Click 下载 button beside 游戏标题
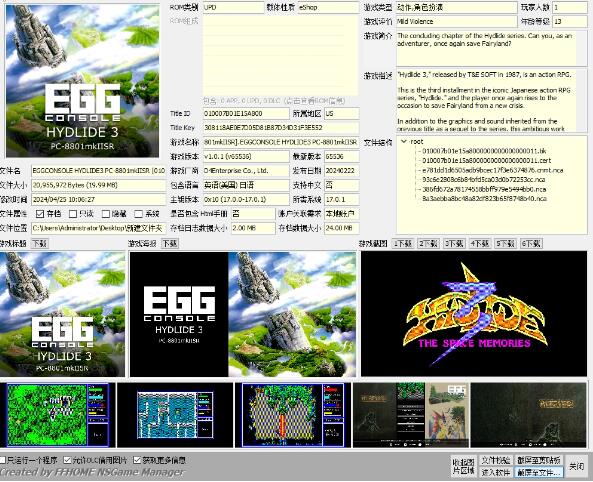Screen dimensions: 593x482 pos(39,244)
